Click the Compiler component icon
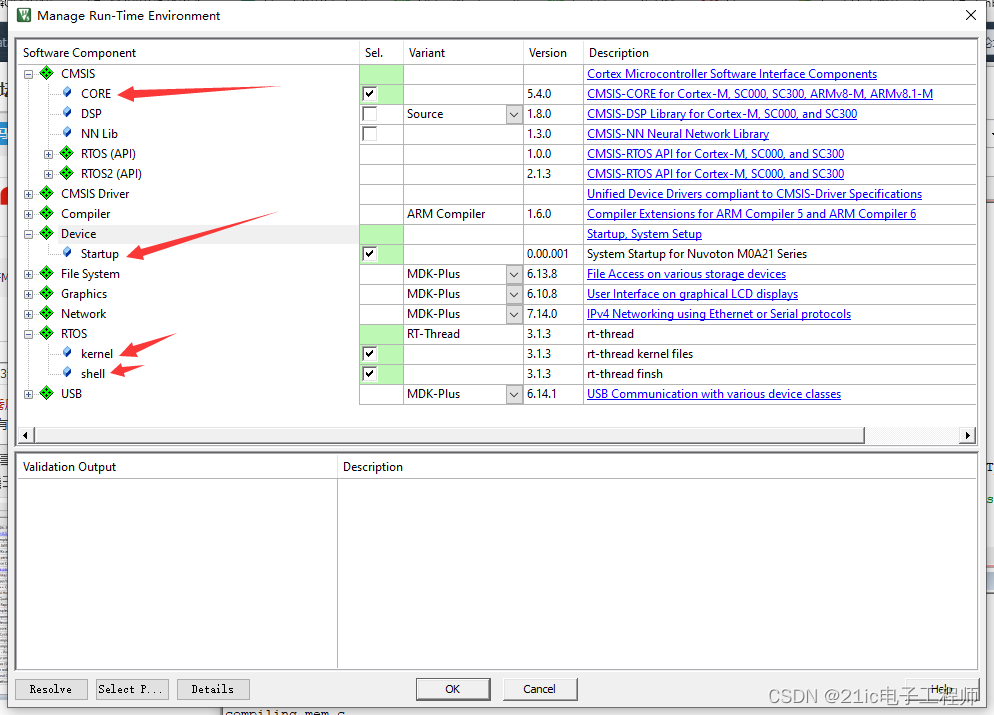Image resolution: width=994 pixels, height=715 pixels. point(46,213)
